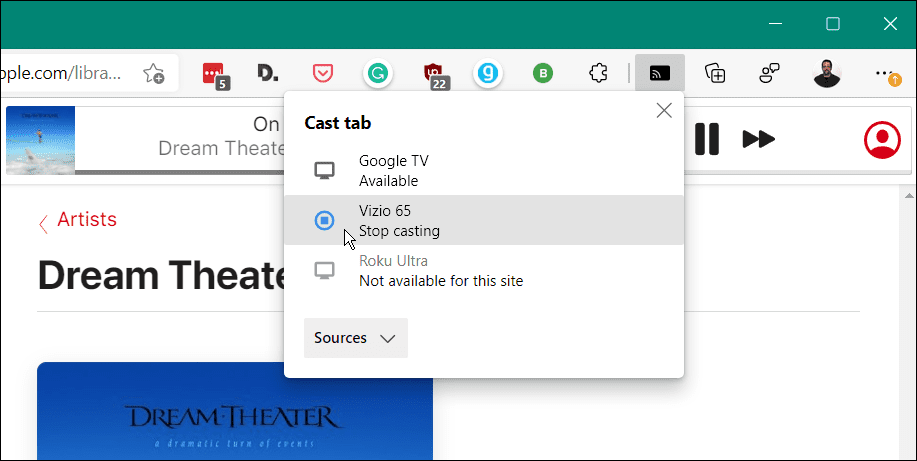The image size is (917, 461).
Task: Click the feedback people icon in toolbar
Action: (770, 73)
